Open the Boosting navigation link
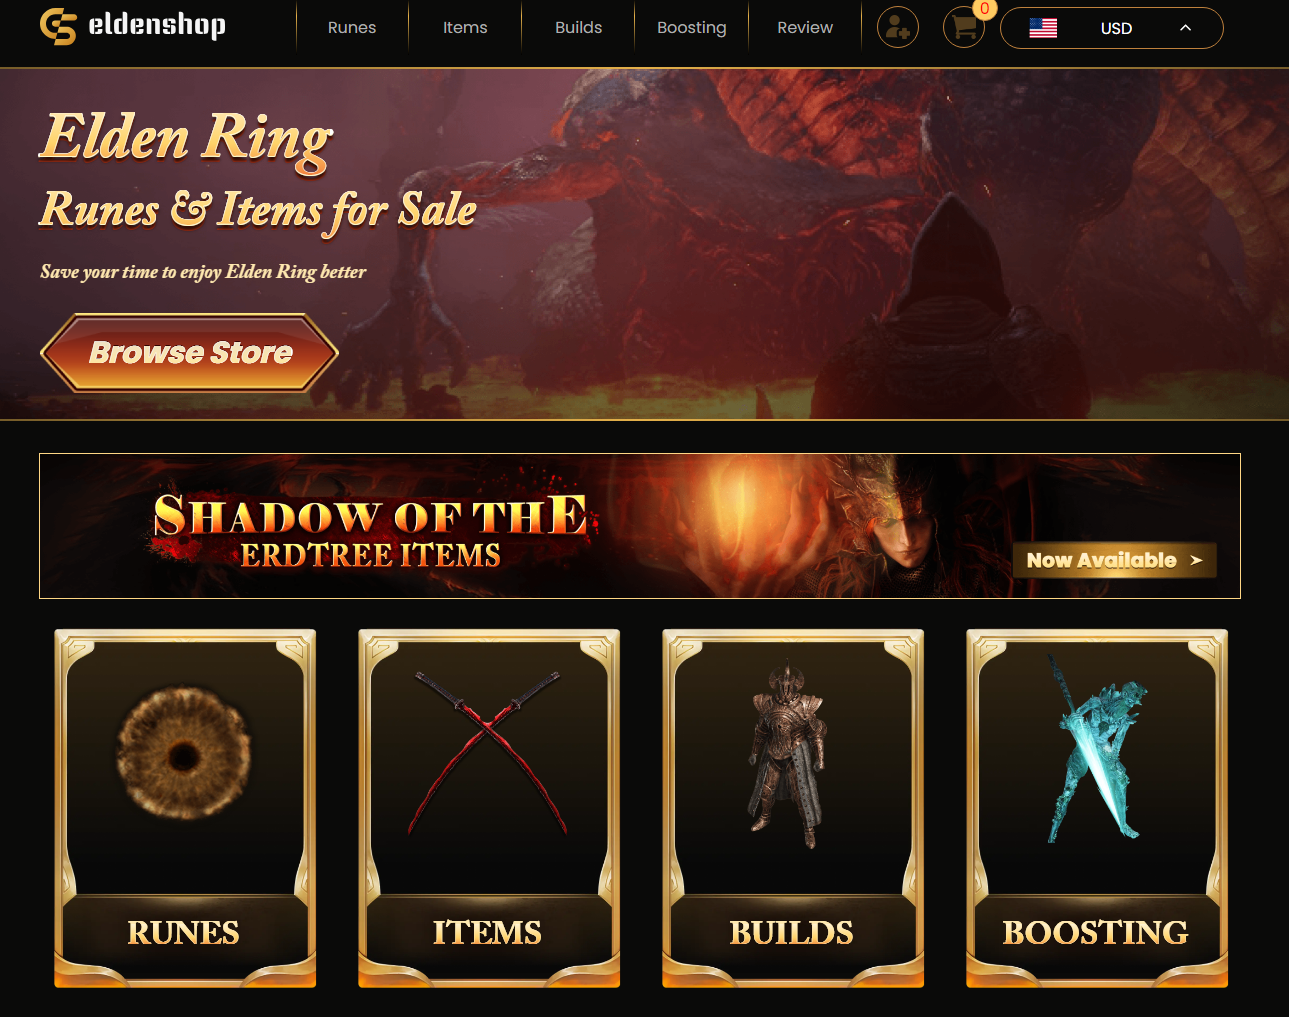The height and width of the screenshot is (1017, 1289). (691, 27)
